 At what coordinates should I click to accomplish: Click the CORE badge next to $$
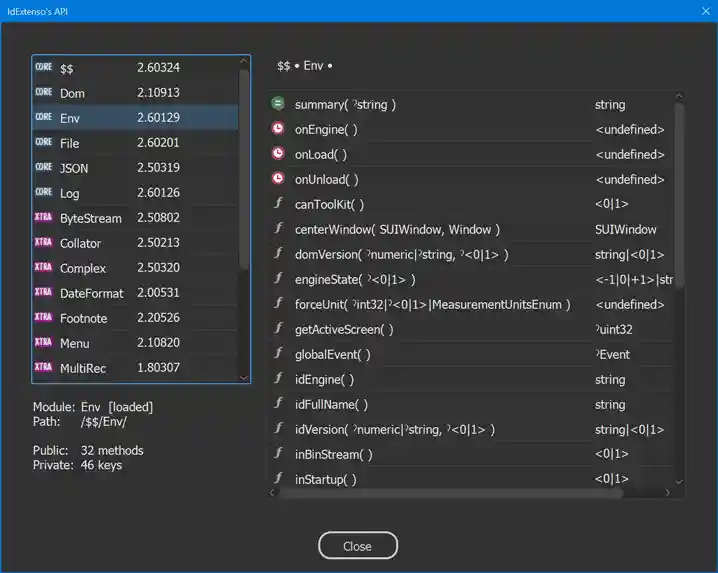(44, 67)
